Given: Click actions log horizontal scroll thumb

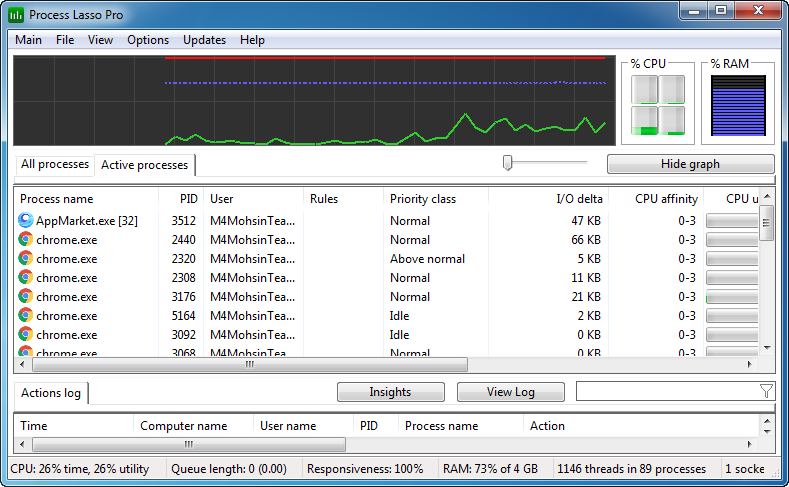Looking at the screenshot, I should tap(189, 444).
